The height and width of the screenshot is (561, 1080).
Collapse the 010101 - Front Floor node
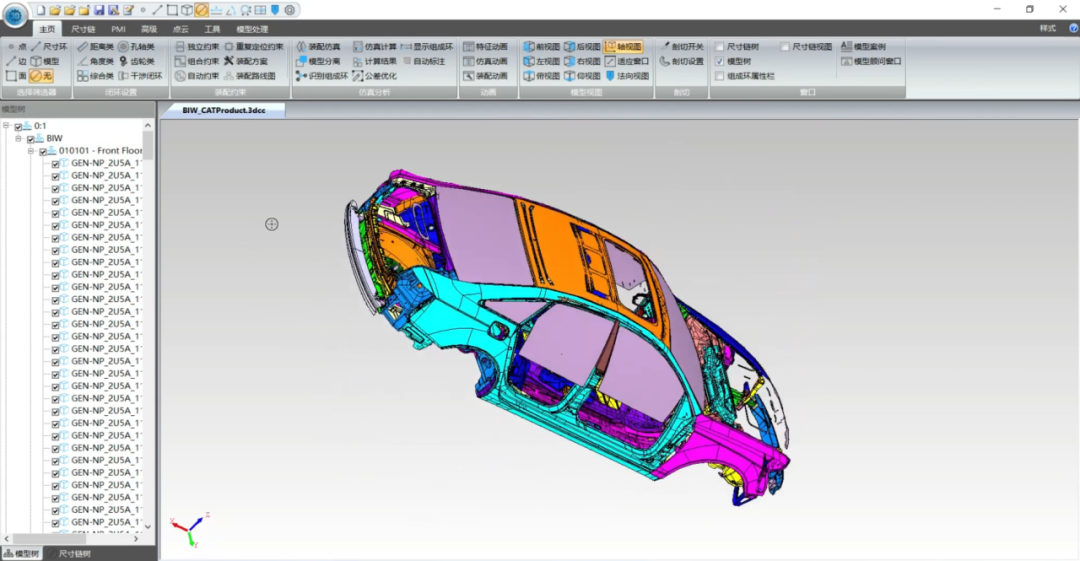pyautogui.click(x=31, y=151)
